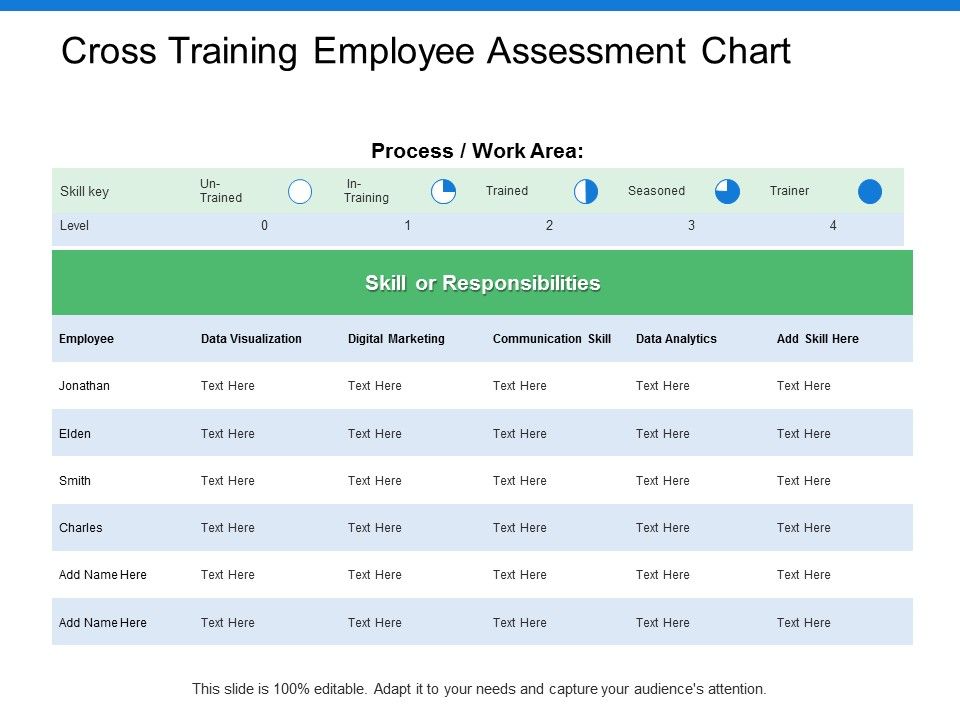Click the half-filled Trained circle icon
Screen dimensions: 960x720
click(x=586, y=191)
